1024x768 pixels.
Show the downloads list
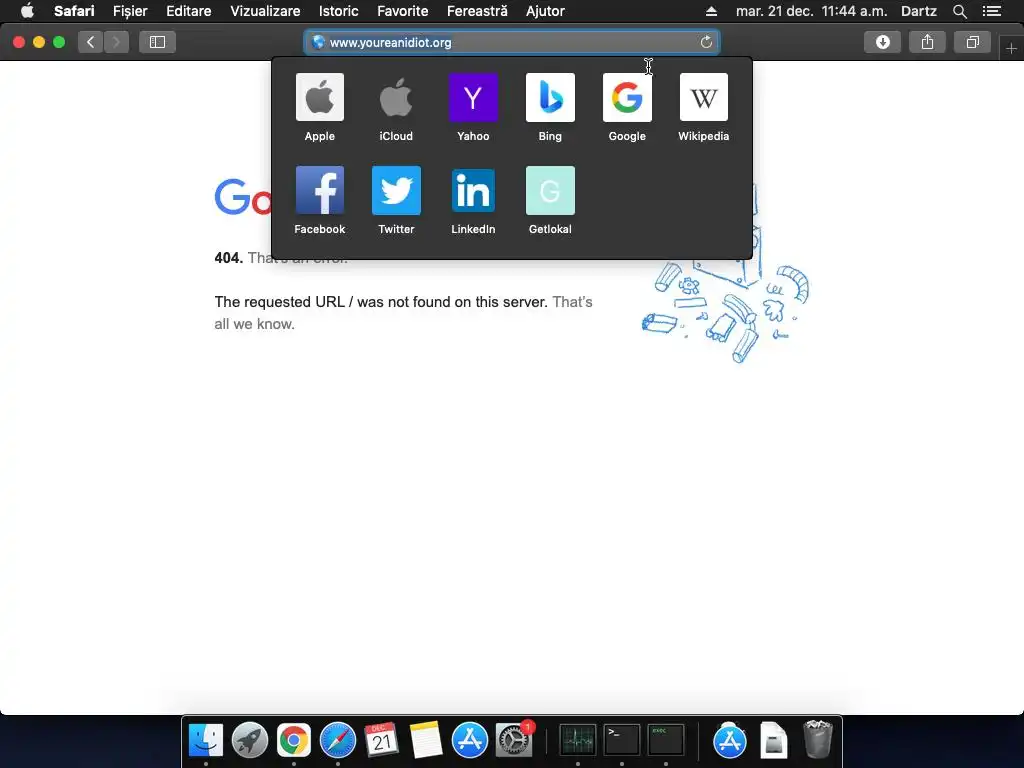[x=882, y=42]
